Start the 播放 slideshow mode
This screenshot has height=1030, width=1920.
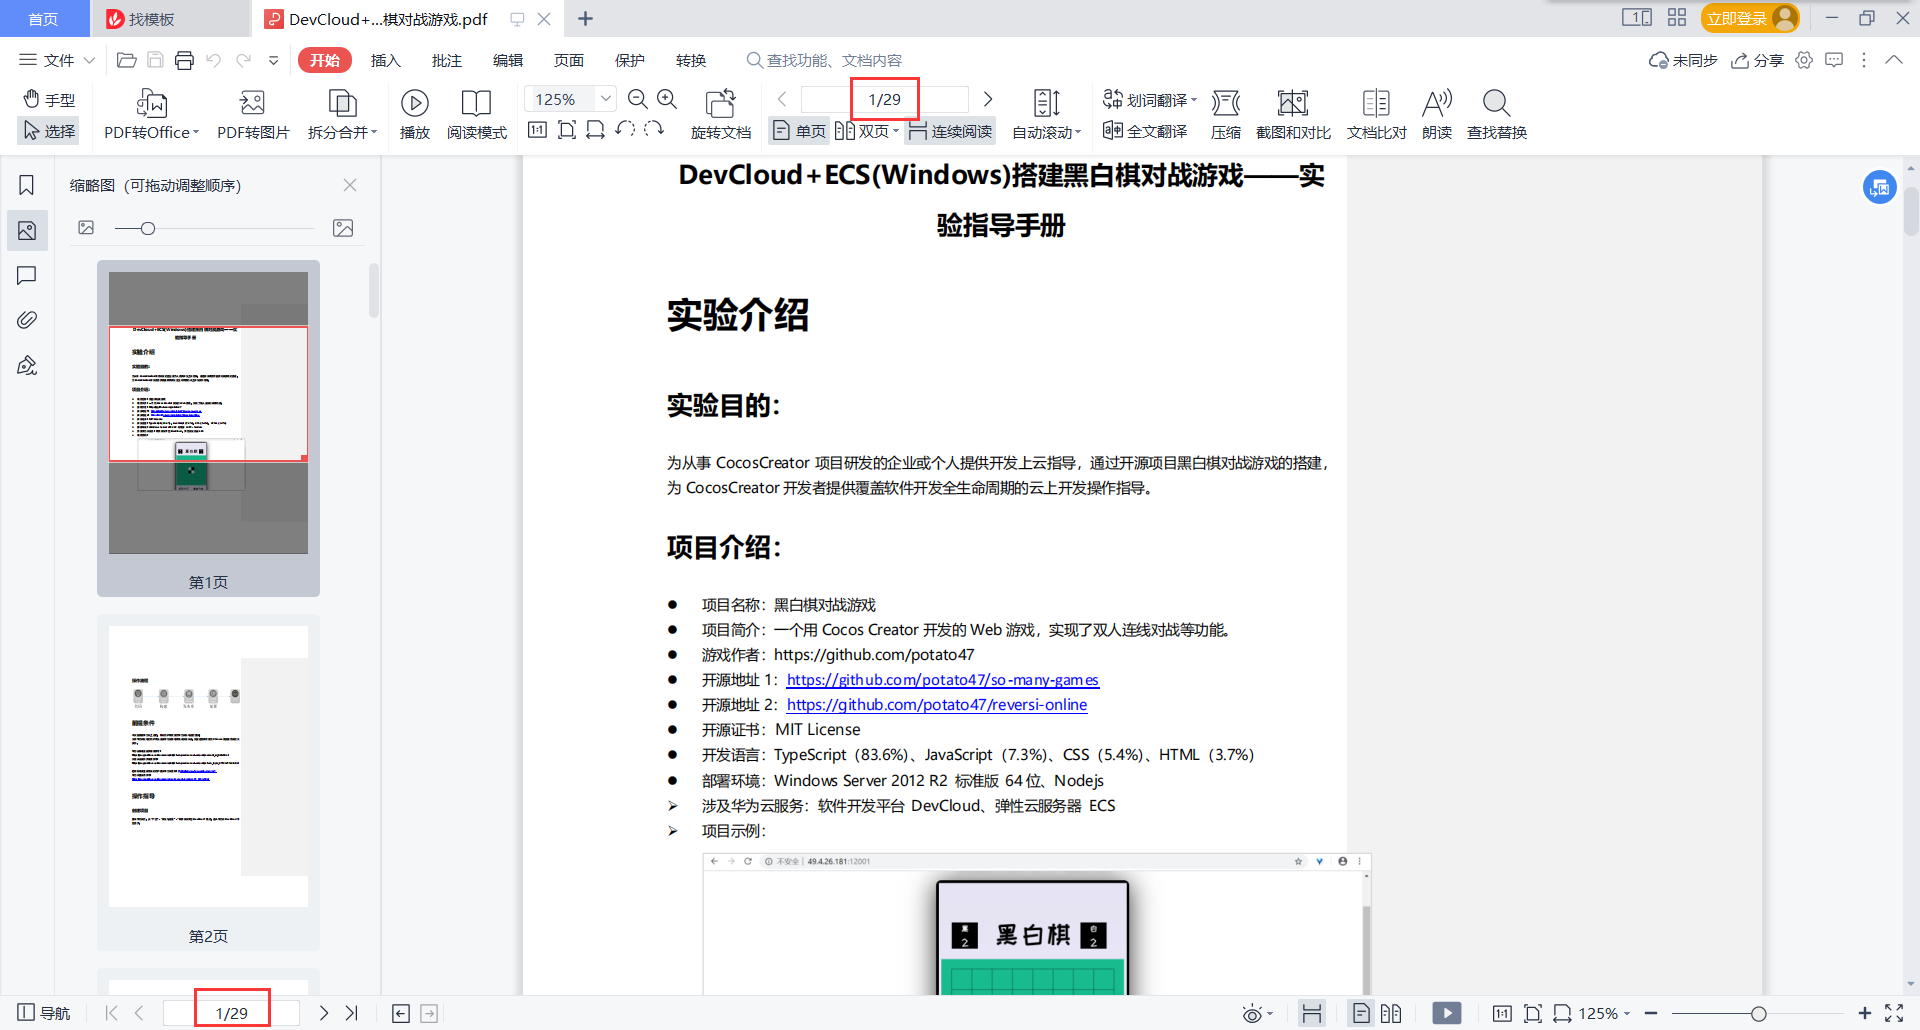coord(414,113)
